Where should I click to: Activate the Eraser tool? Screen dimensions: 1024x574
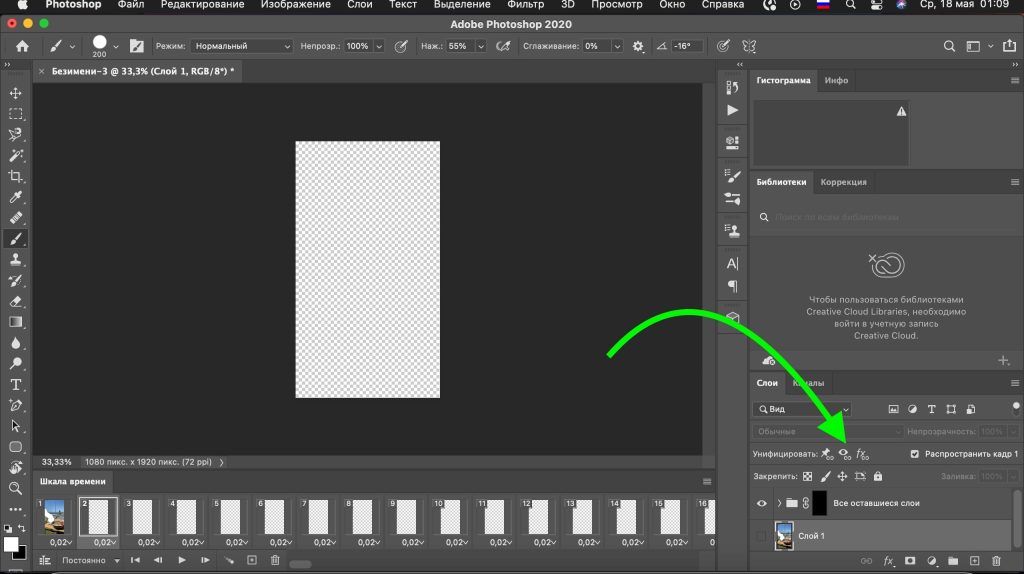click(16, 301)
